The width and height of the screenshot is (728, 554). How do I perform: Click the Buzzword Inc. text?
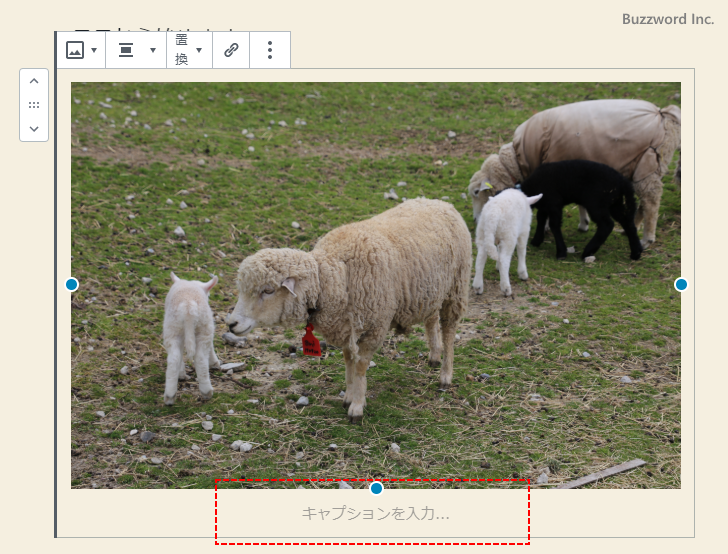667,19
